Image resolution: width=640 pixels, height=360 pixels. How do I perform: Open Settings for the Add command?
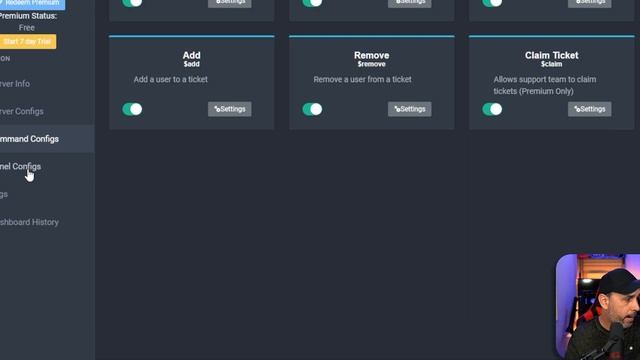(230, 109)
